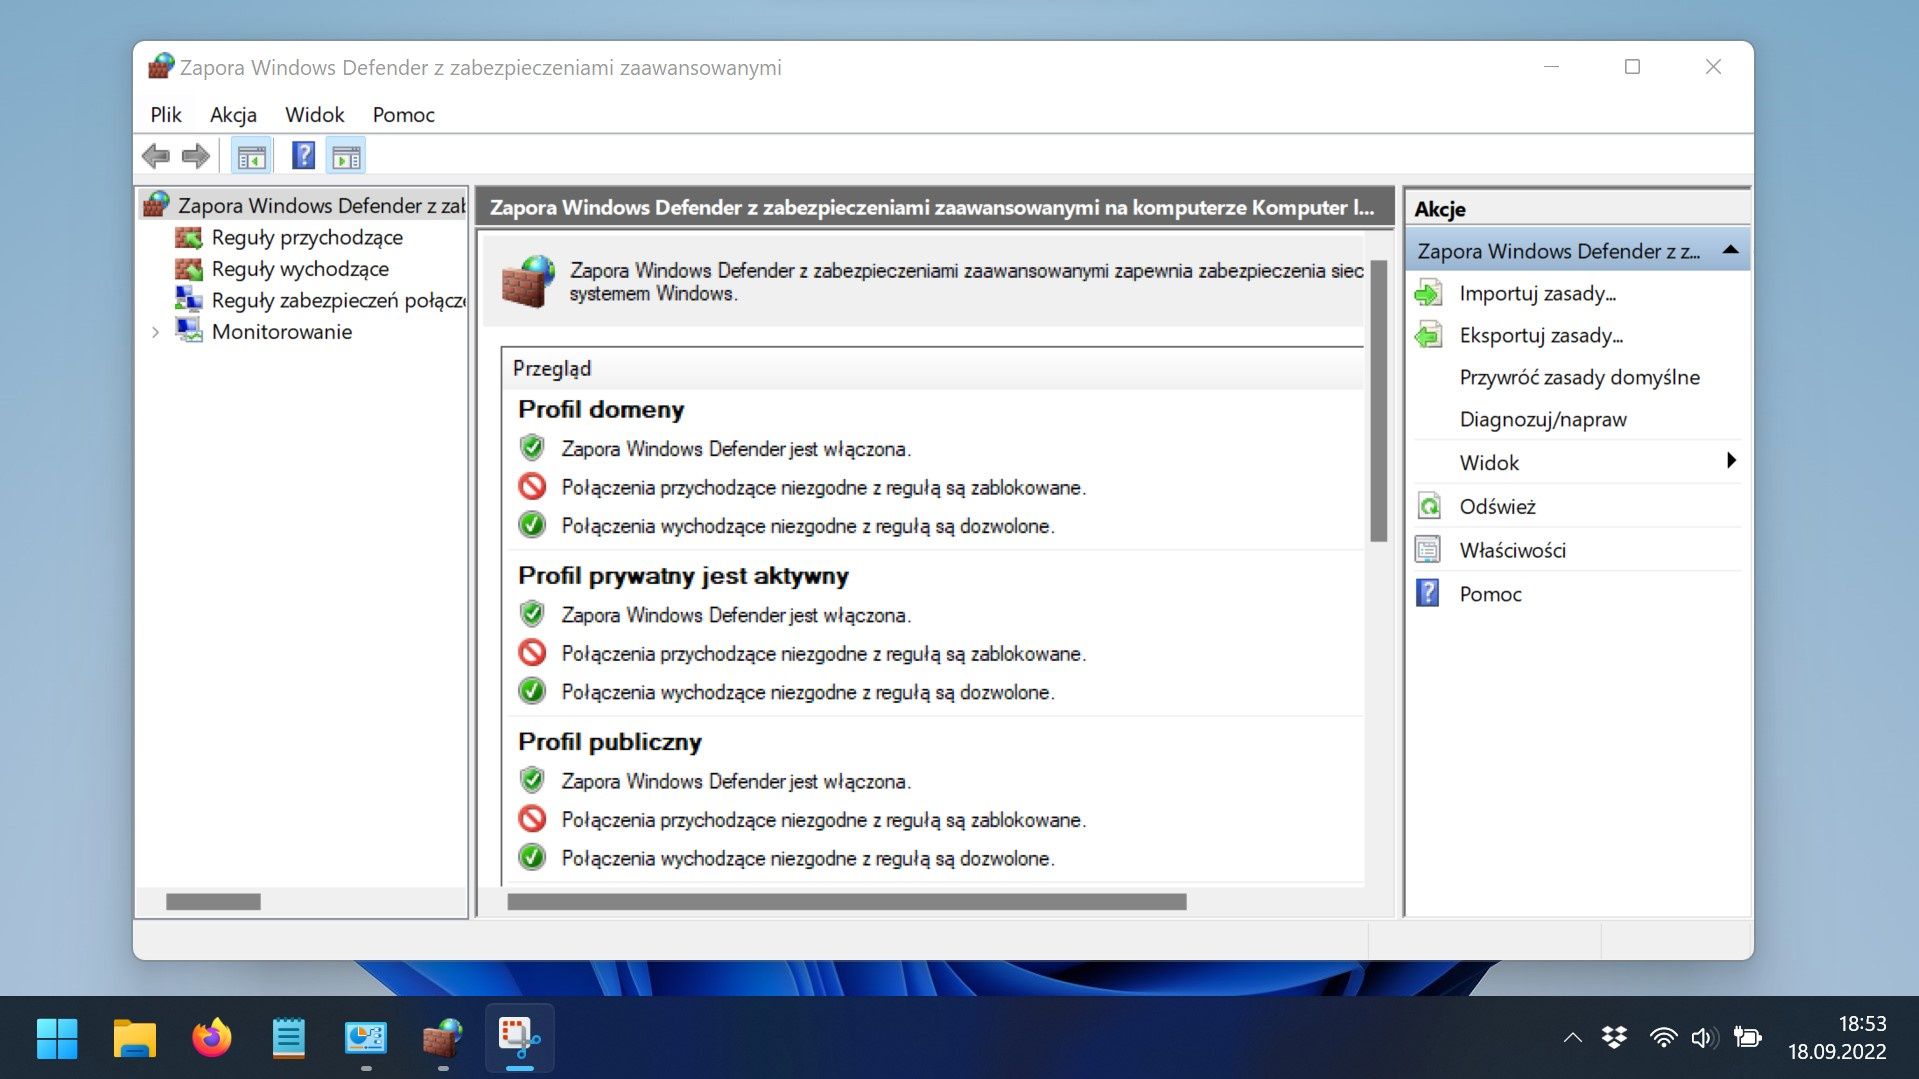Click the blue Help toolbar icon
This screenshot has height=1079, width=1919.
click(303, 156)
